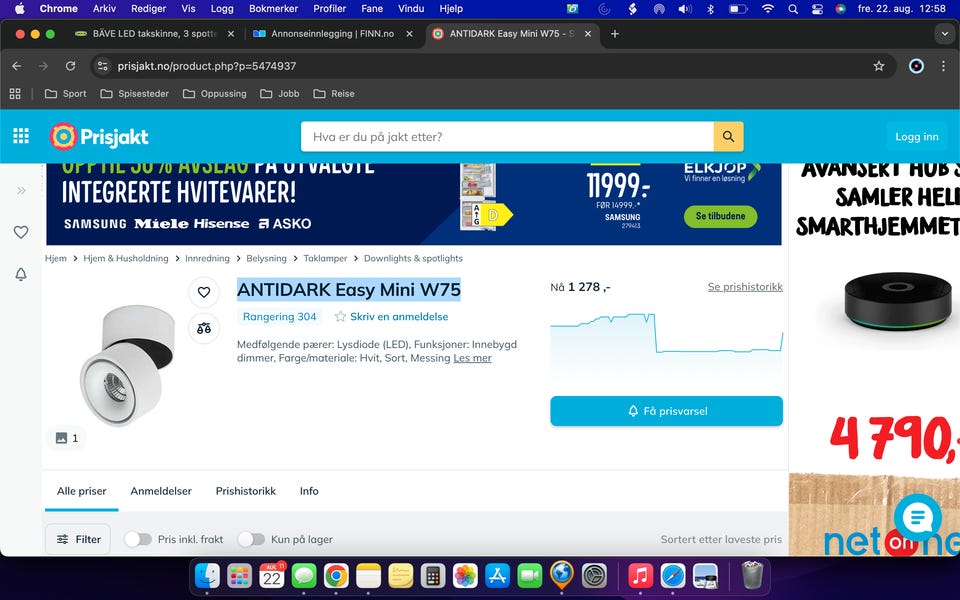Select the Info tab
960x600 pixels.
click(x=309, y=491)
